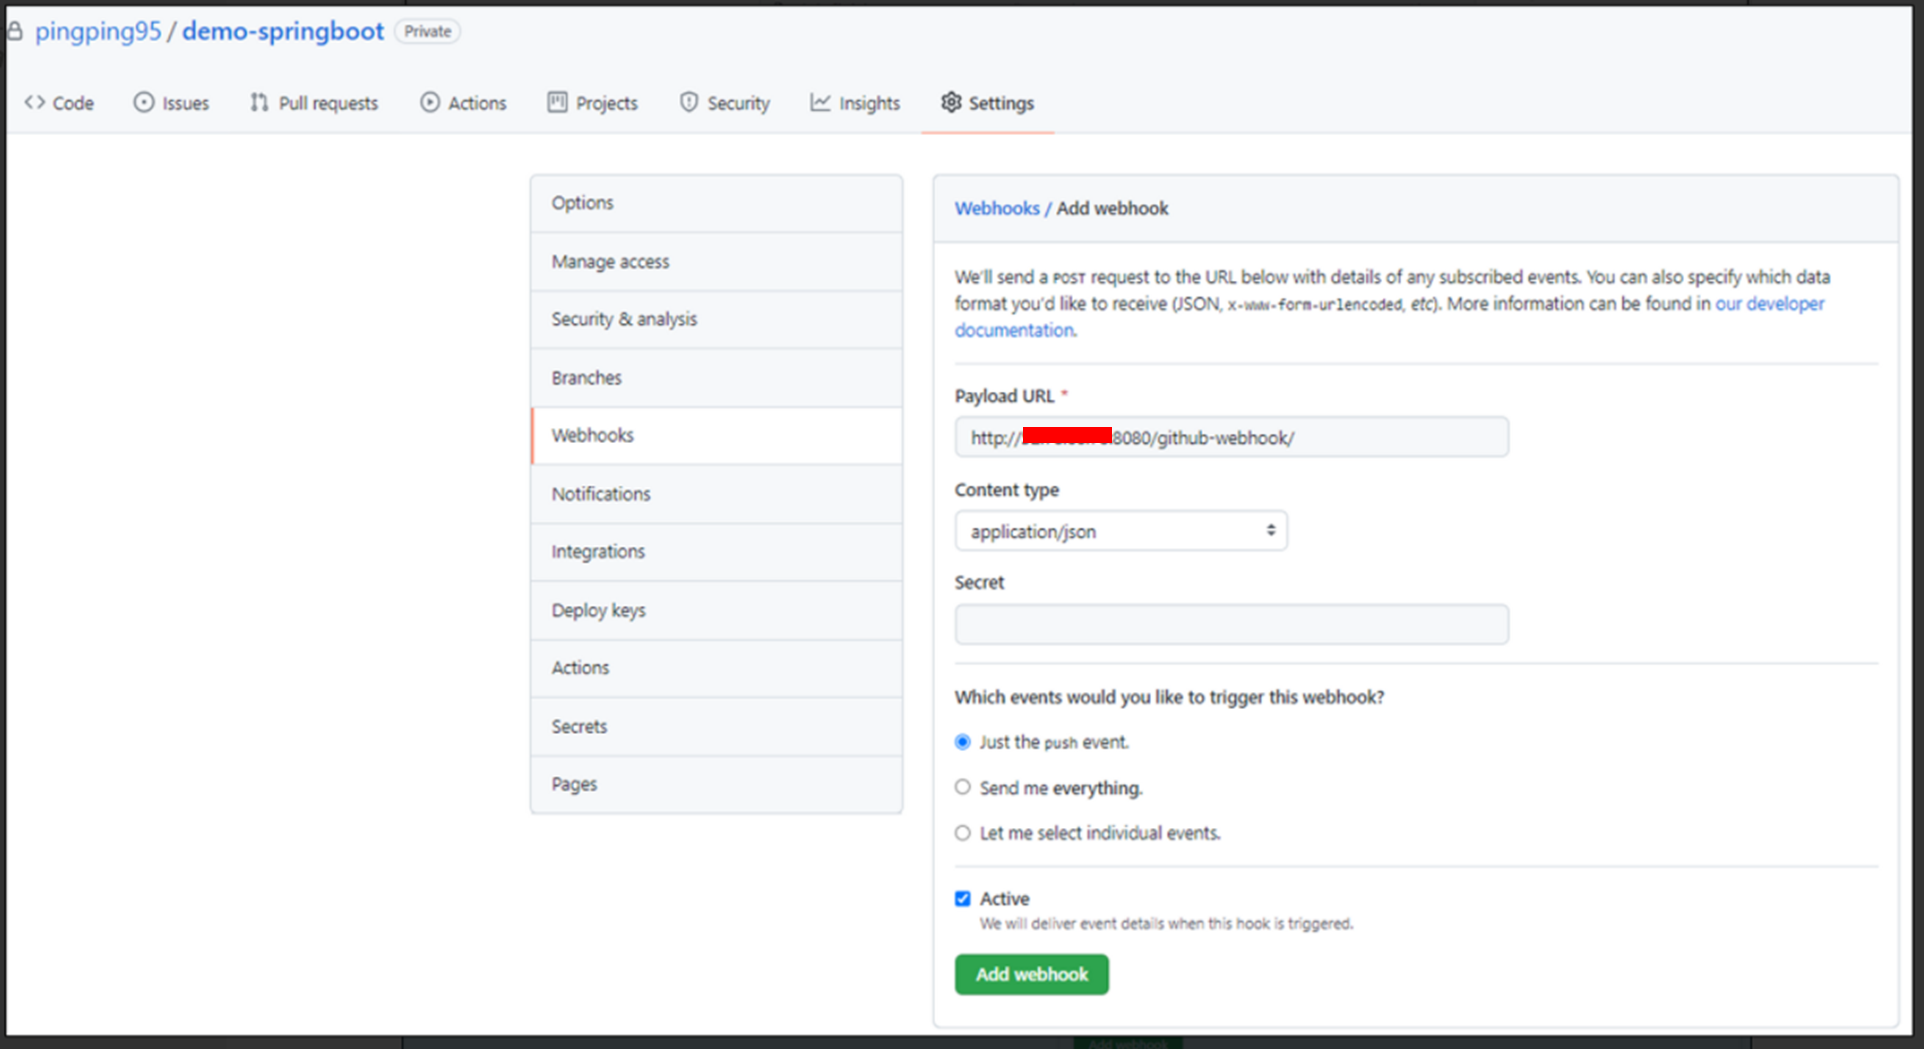1924x1049 pixels.
Task: Click the Code tab angle-brackets icon
Action: [35, 102]
